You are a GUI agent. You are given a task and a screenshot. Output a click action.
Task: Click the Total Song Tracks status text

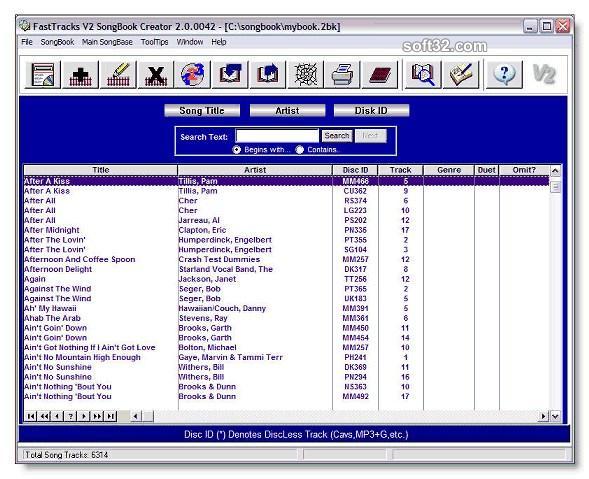pos(66,455)
